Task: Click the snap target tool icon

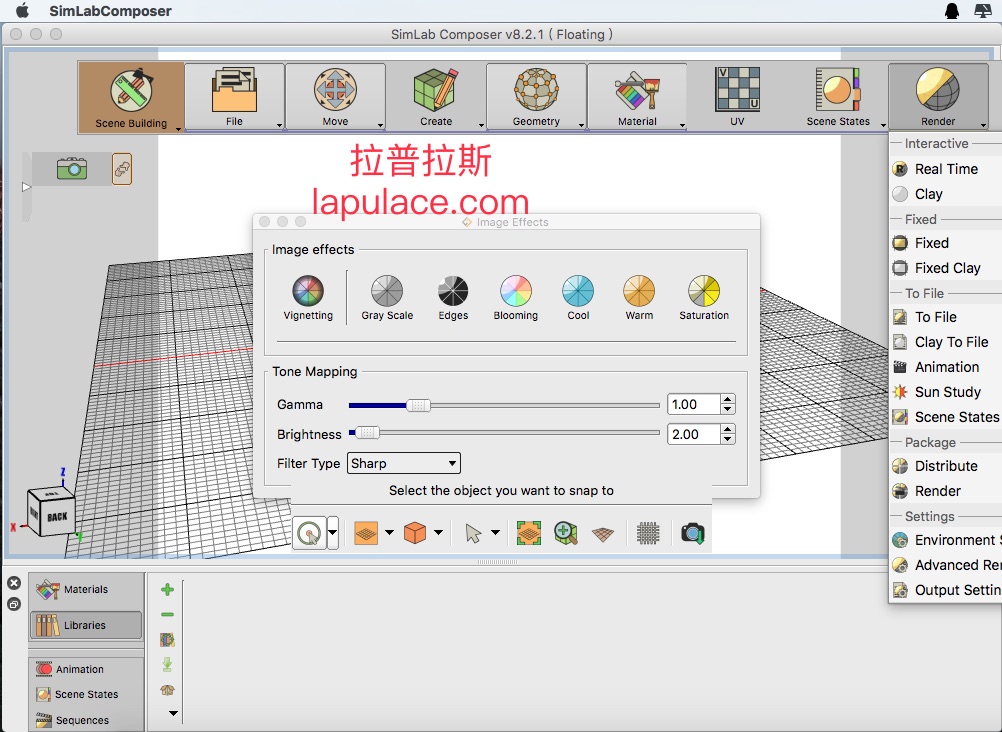Action: tap(310, 533)
